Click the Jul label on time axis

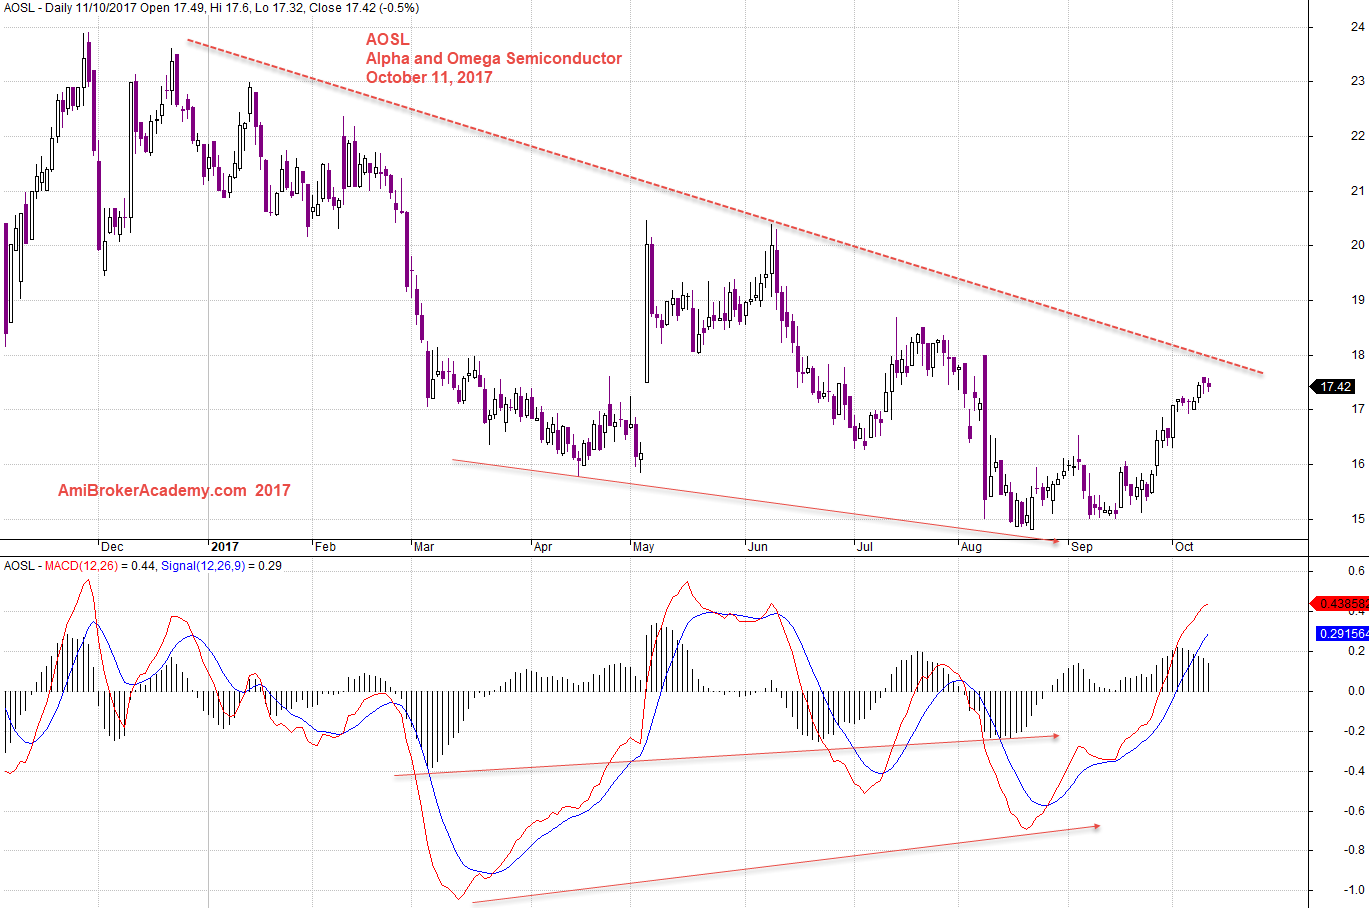[x=865, y=547]
